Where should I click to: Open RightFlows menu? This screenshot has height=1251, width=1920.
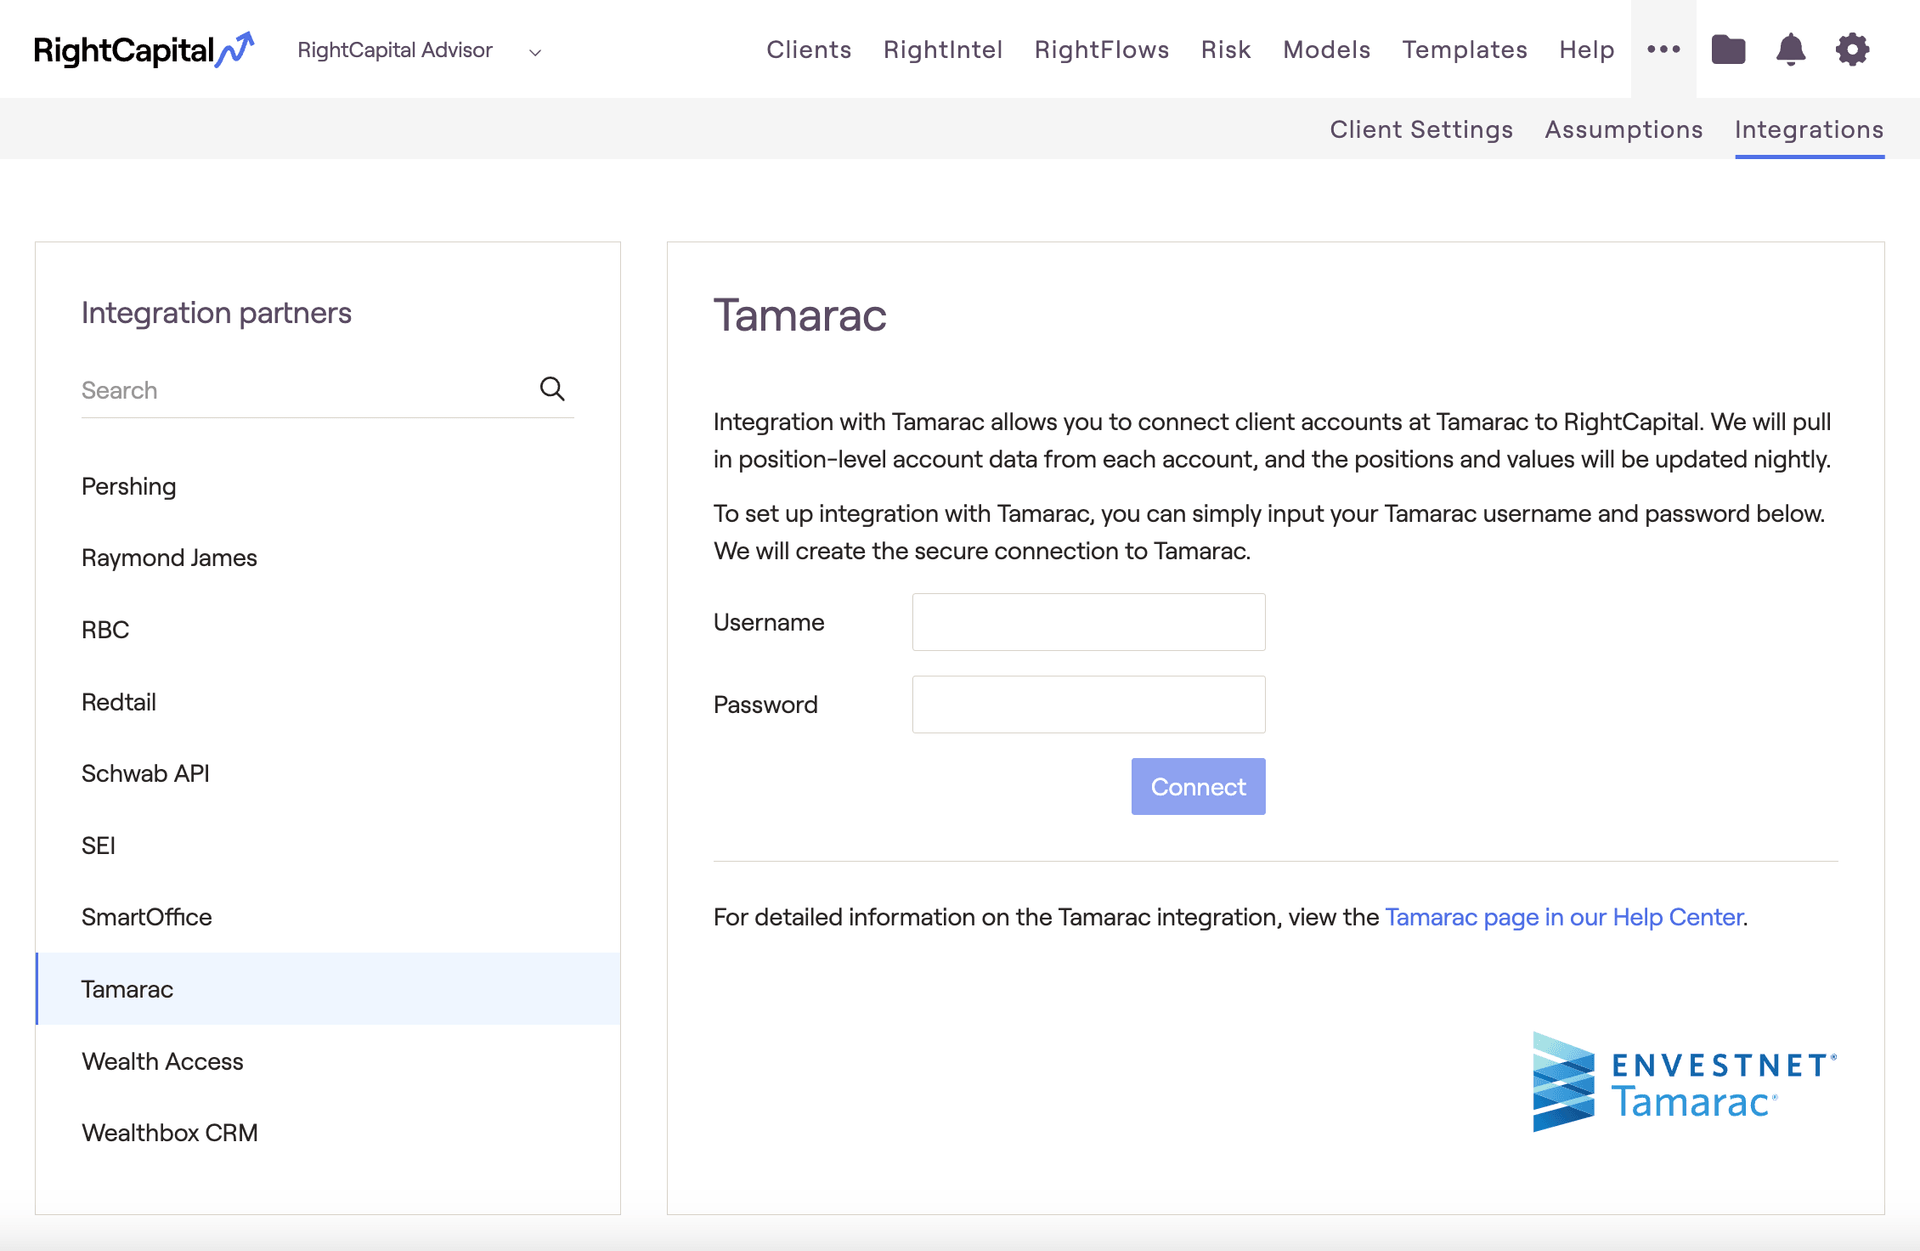coord(1102,50)
